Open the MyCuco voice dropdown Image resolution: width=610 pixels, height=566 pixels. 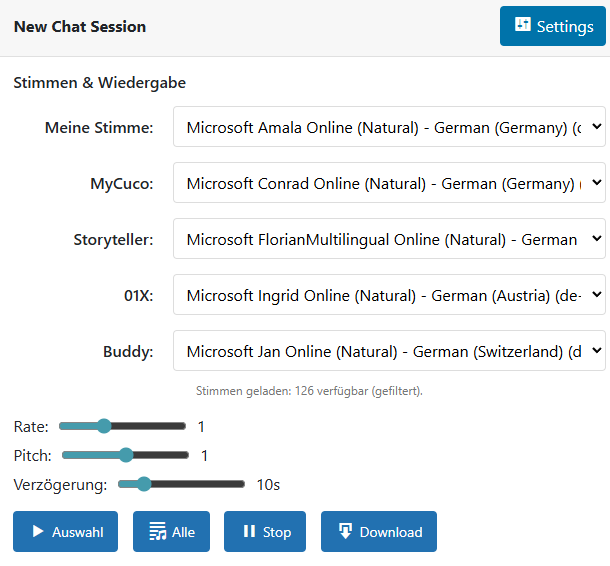click(x=389, y=183)
